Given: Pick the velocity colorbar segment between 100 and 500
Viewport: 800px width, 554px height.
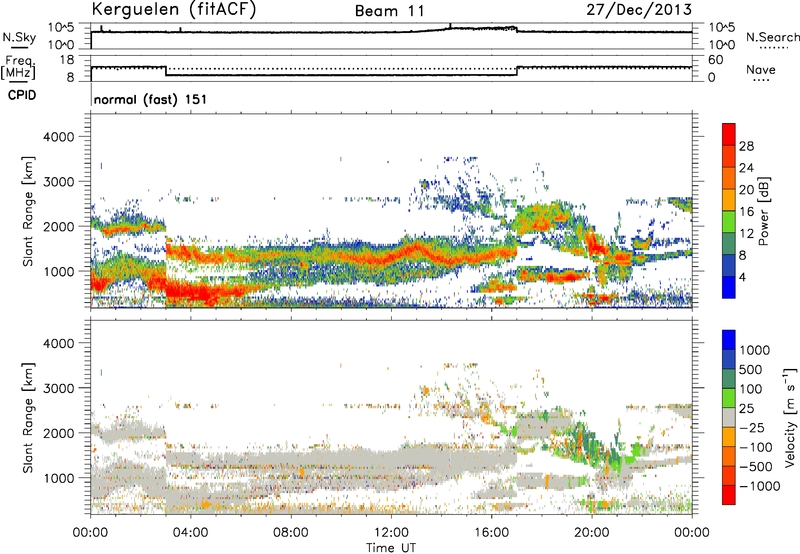Looking at the screenshot, I should pyautogui.click(x=729, y=379).
